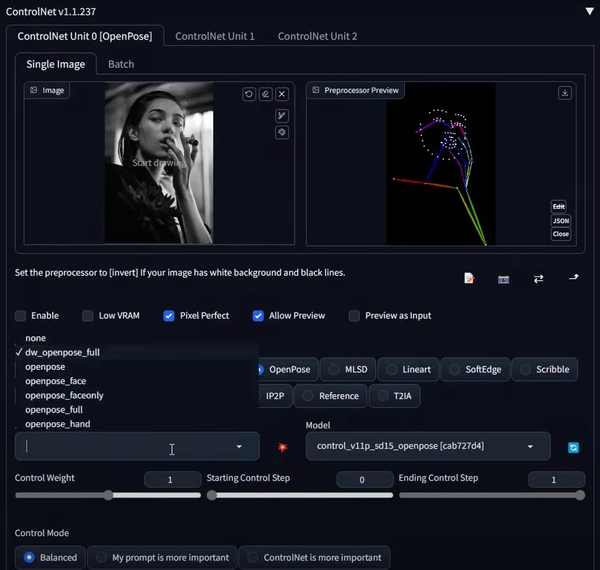
Task: Switch to the ControlNet Unit 1 tab
Action: coord(214,36)
